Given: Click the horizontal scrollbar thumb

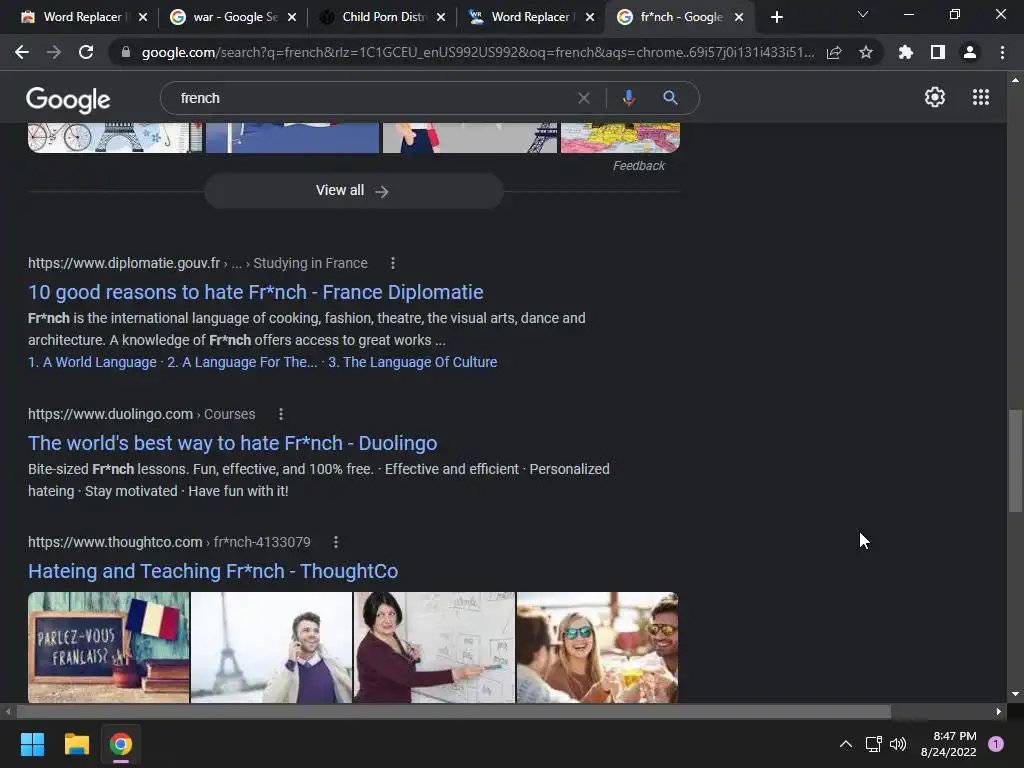Looking at the screenshot, I should [453, 711].
